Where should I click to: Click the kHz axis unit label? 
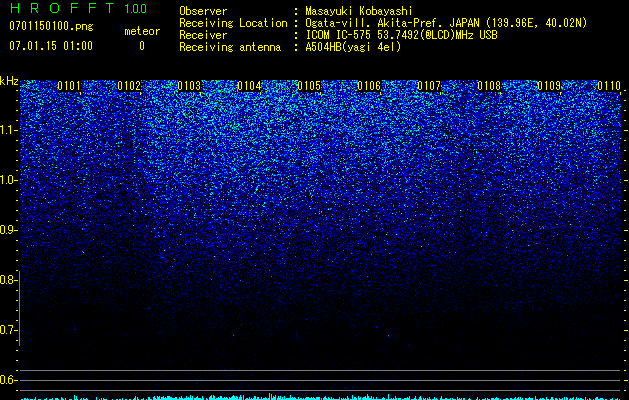coord(9,81)
